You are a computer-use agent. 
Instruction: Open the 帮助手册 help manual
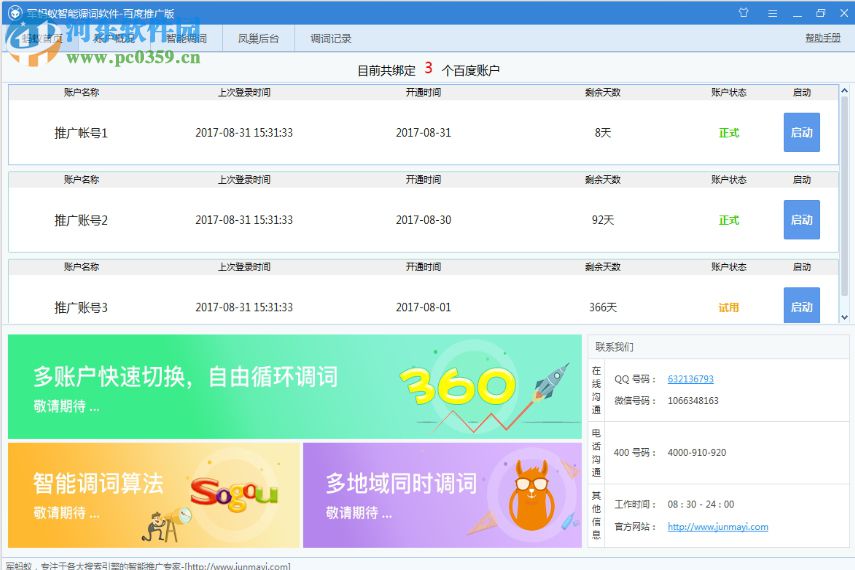tap(823, 38)
